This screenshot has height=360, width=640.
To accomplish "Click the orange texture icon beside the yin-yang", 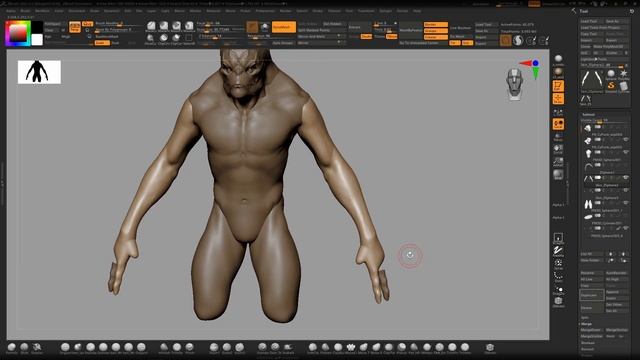I will [x=506, y=40].
